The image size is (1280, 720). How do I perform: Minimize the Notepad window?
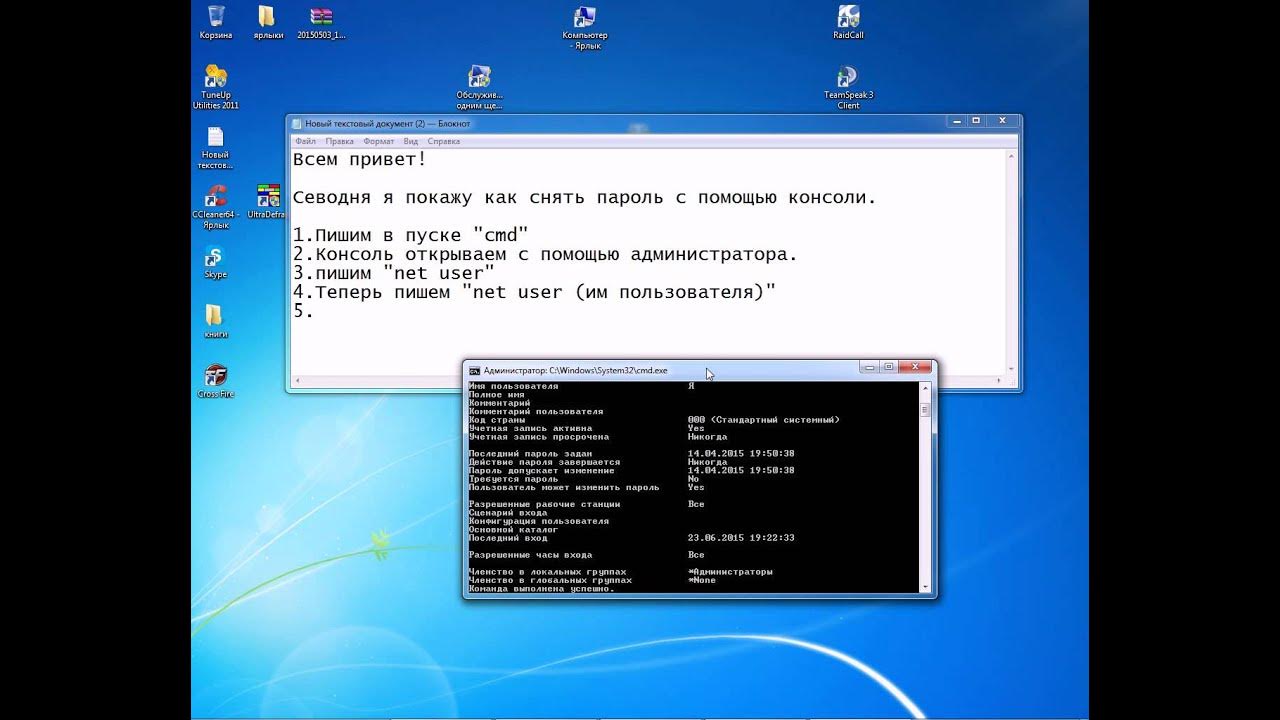[x=956, y=121]
